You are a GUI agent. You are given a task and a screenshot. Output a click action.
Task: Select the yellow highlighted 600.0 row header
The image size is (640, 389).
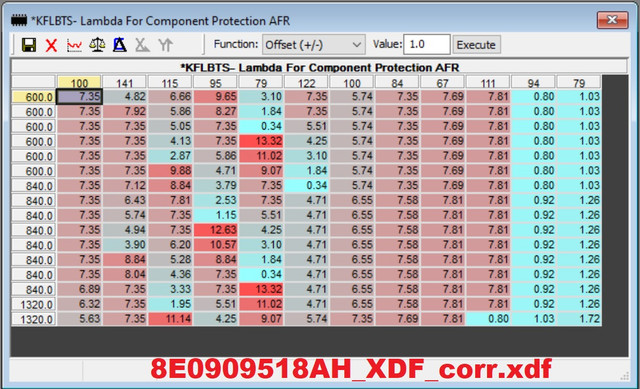(x=33, y=97)
